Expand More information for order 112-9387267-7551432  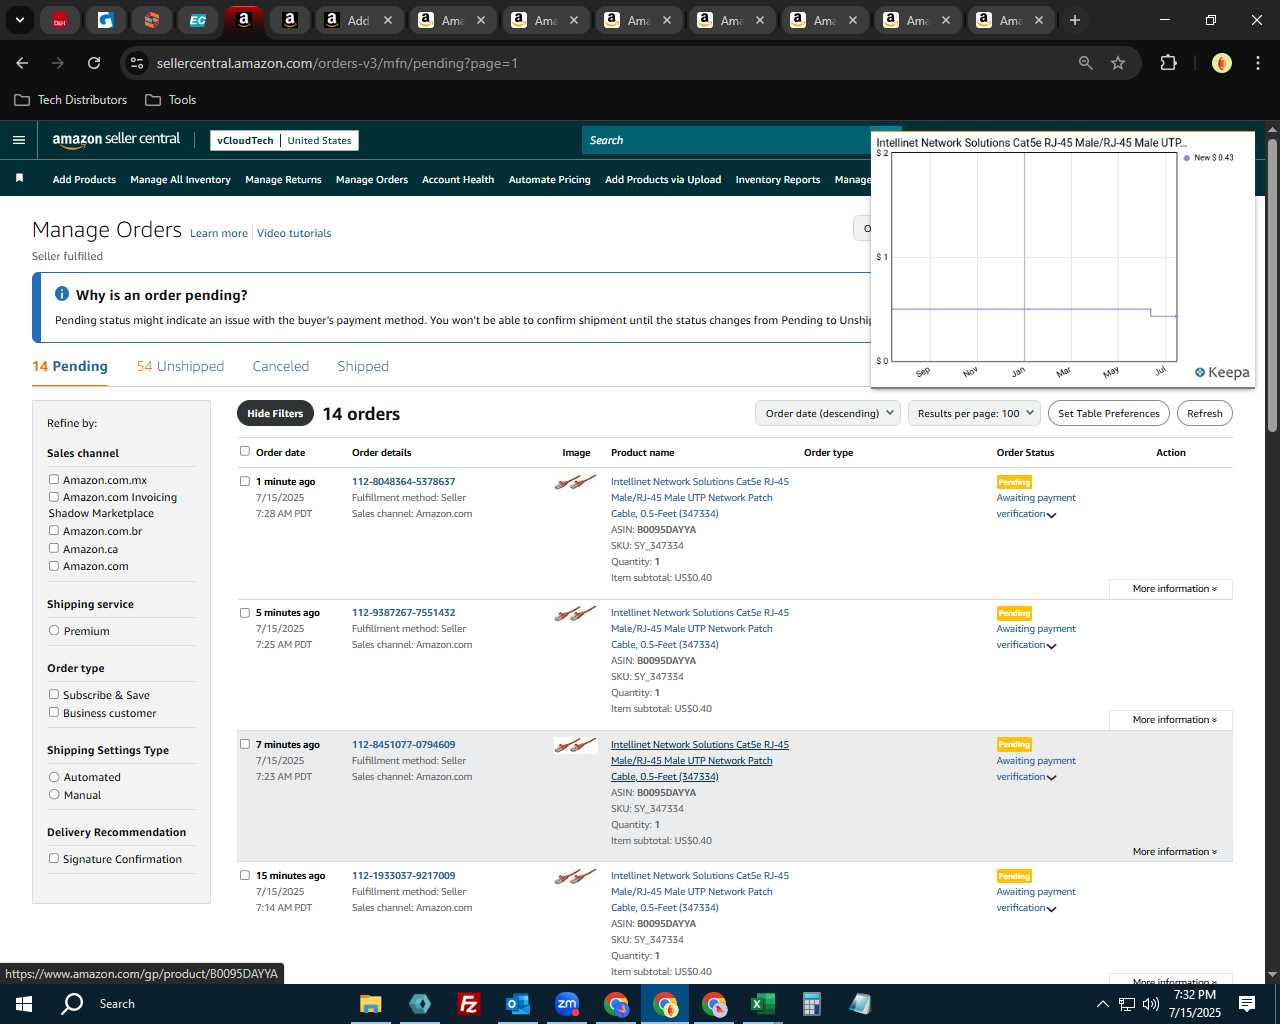[x=1171, y=720]
